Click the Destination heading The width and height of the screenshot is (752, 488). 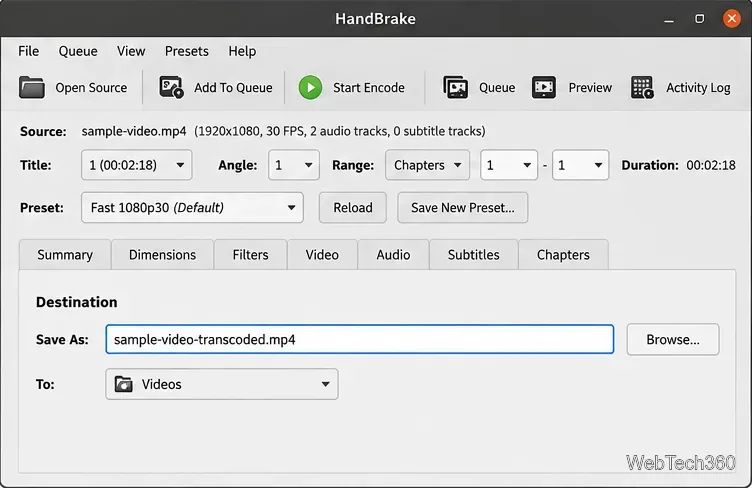77,302
